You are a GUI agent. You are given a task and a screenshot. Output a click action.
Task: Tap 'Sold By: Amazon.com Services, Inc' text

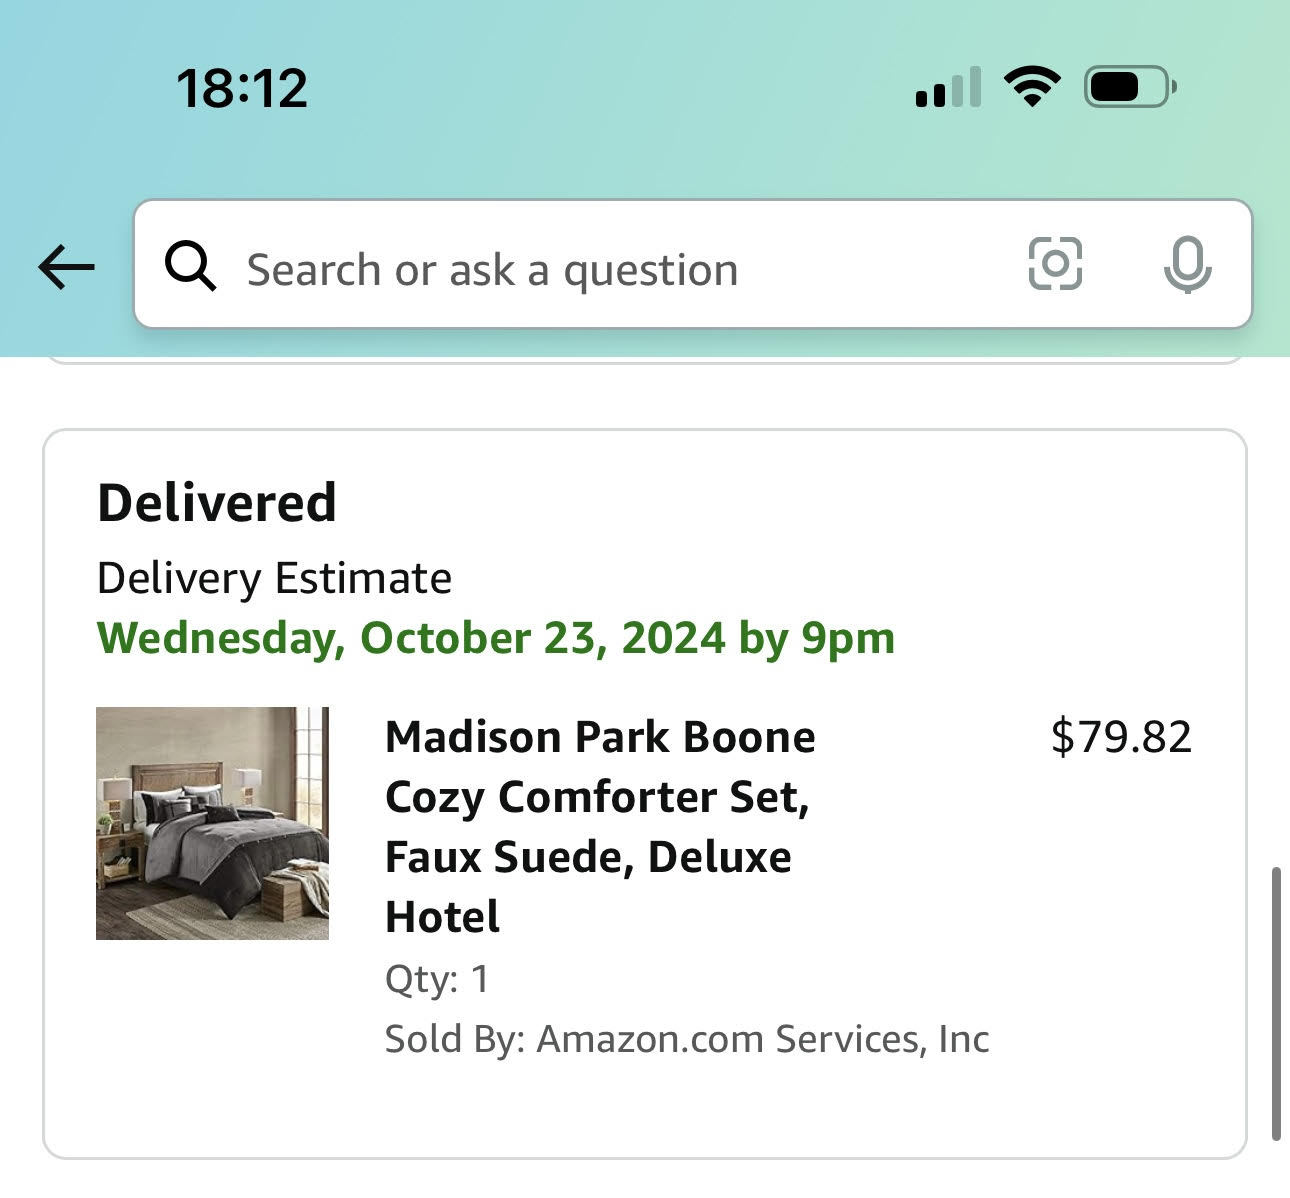pyautogui.click(x=687, y=1039)
